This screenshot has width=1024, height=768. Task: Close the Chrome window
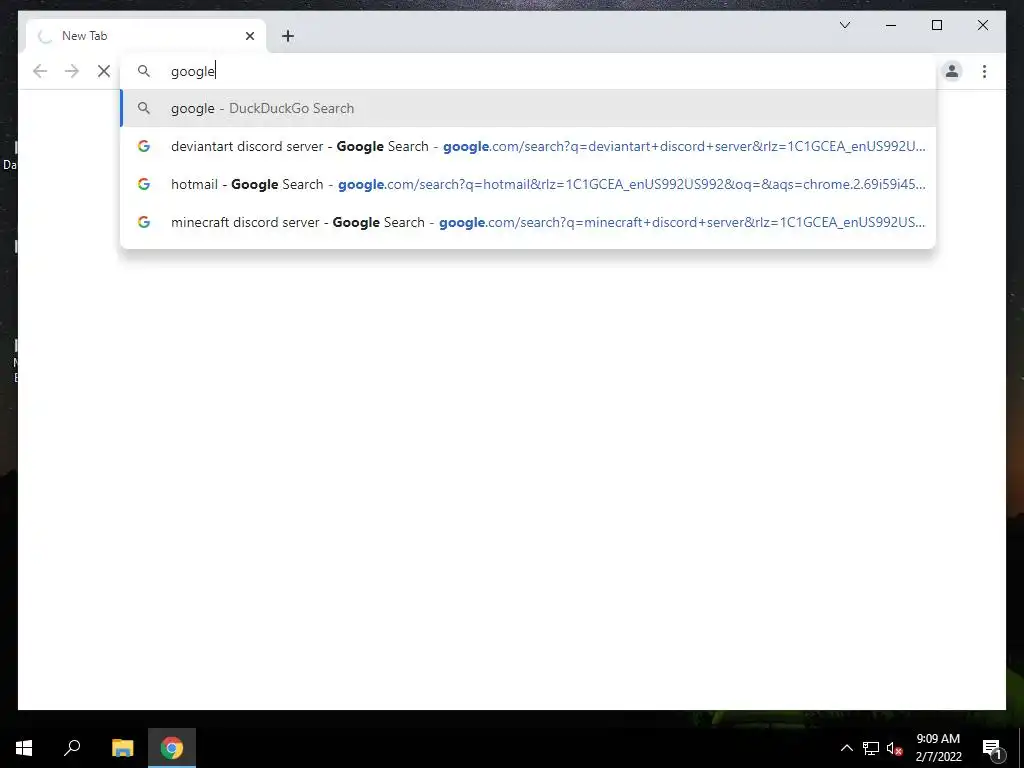tap(982, 25)
